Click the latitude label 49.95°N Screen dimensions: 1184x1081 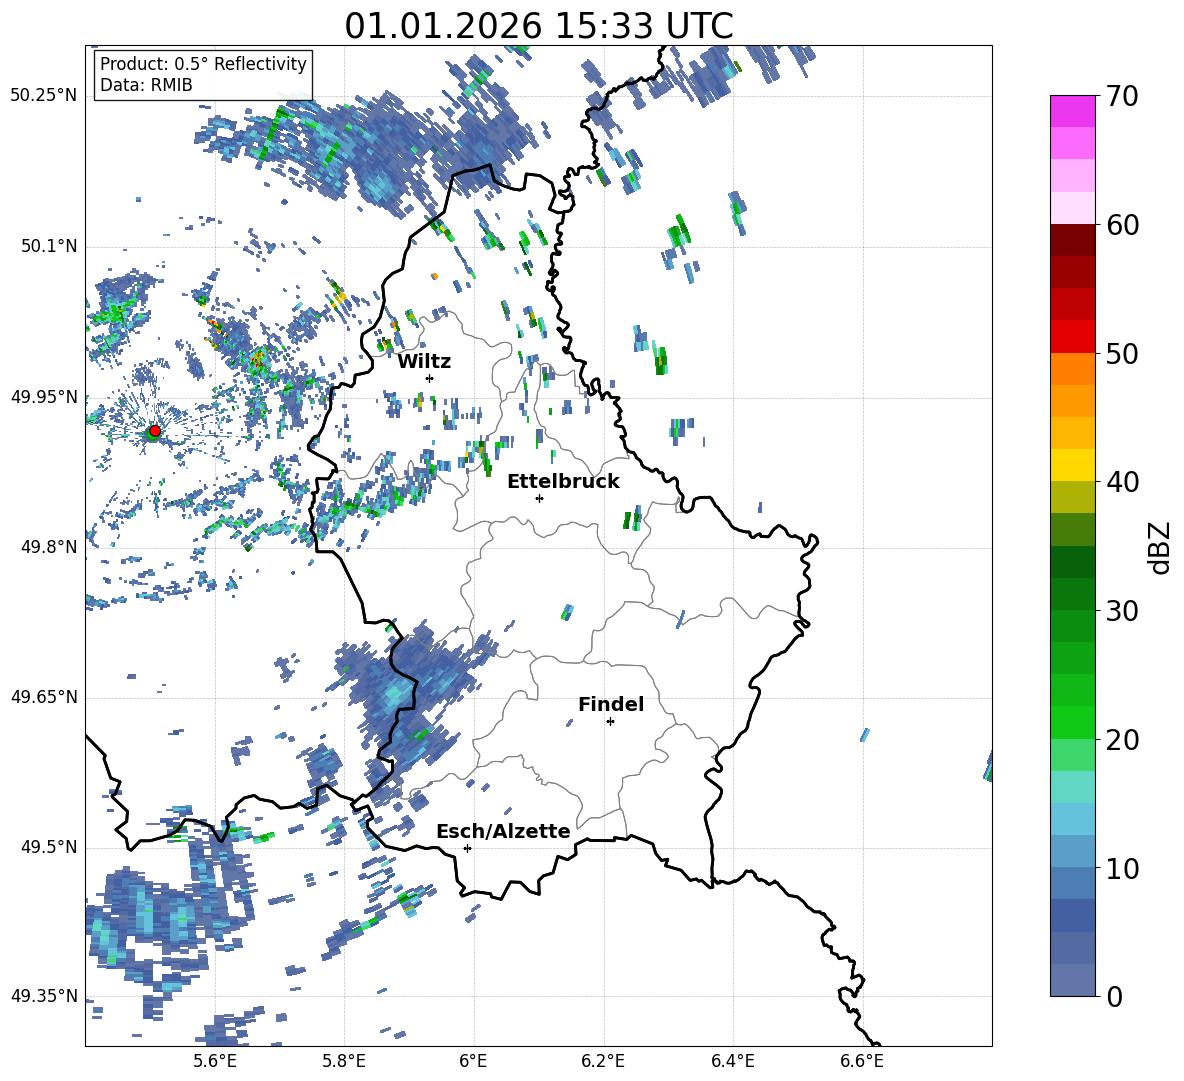coord(44,397)
